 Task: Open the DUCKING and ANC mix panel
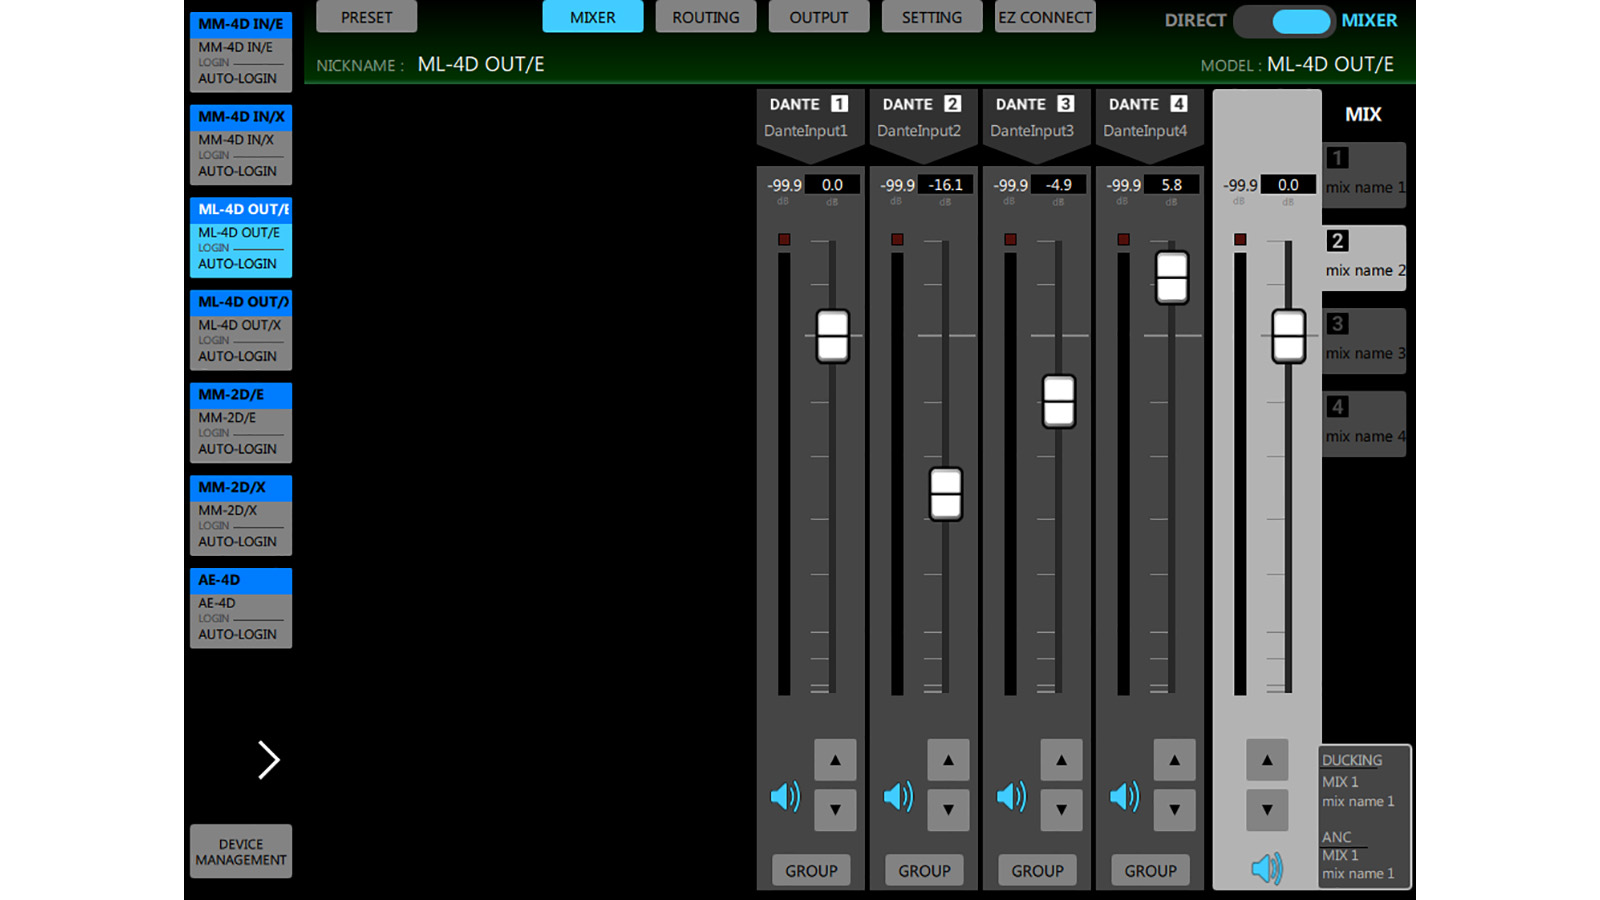[x=1365, y=816]
